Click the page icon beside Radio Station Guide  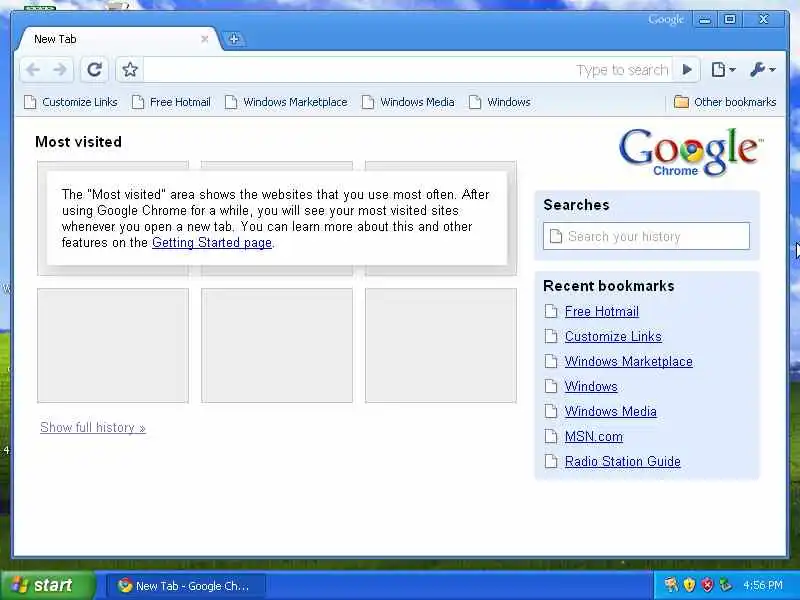(x=551, y=461)
